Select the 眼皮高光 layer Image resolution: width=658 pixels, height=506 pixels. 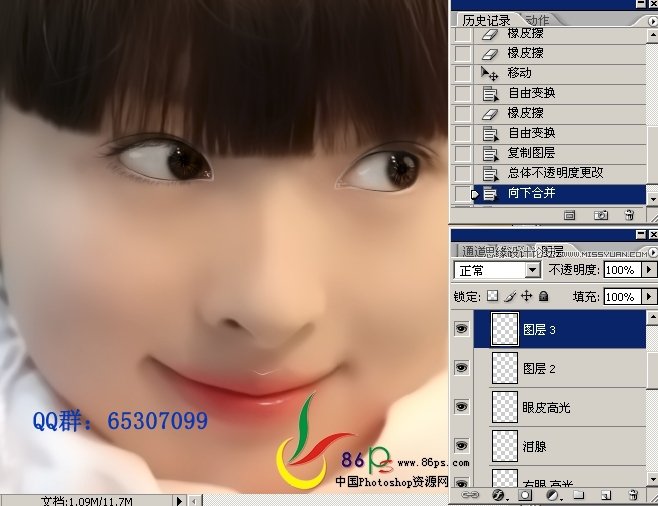(x=560, y=407)
